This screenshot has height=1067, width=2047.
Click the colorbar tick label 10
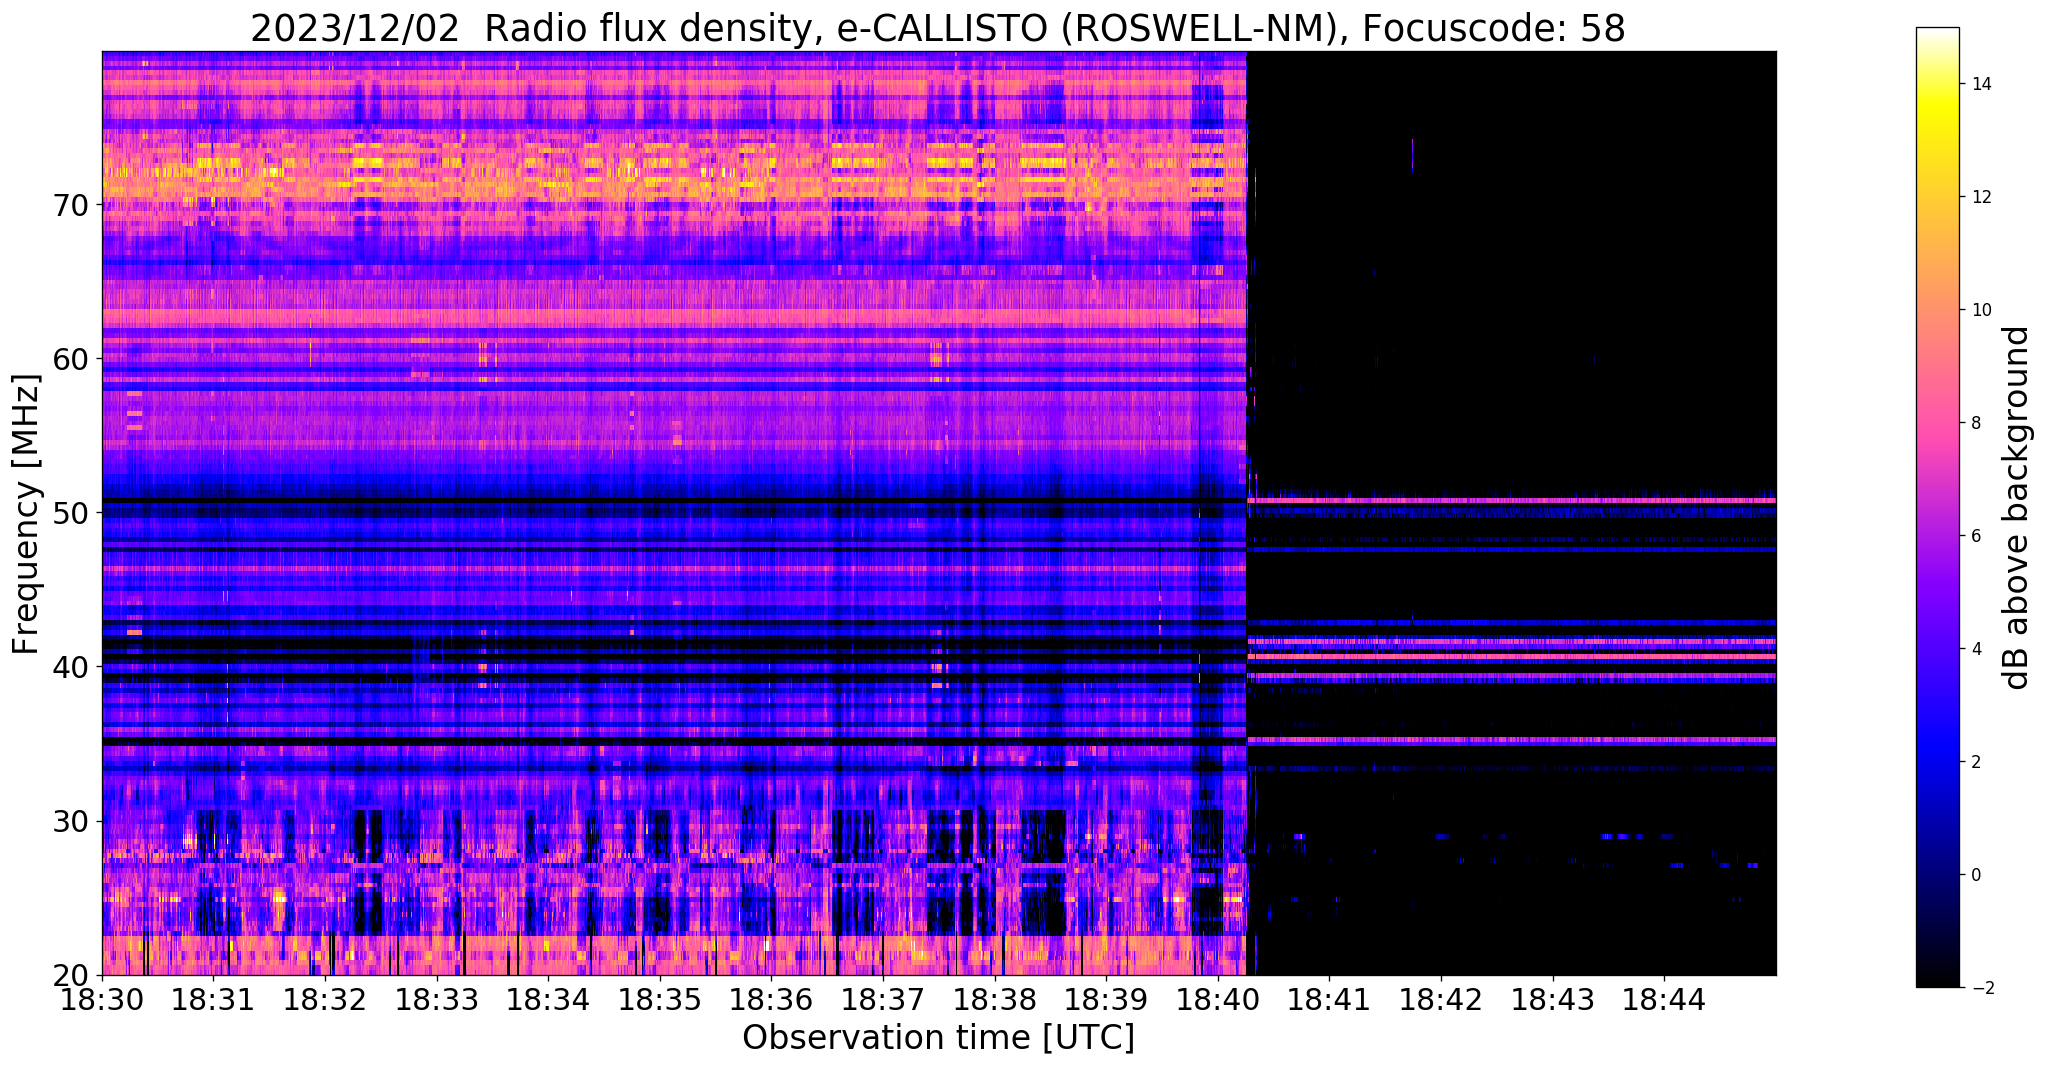pos(1980,310)
